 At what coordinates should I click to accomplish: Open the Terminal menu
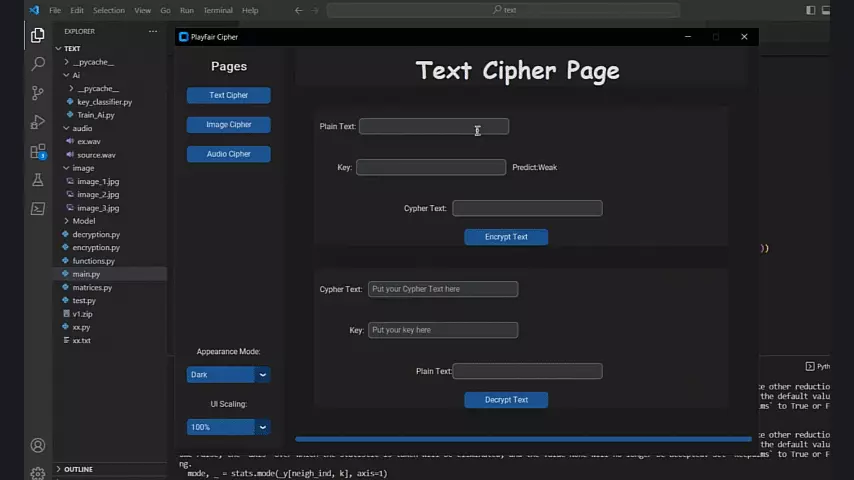[218, 10]
